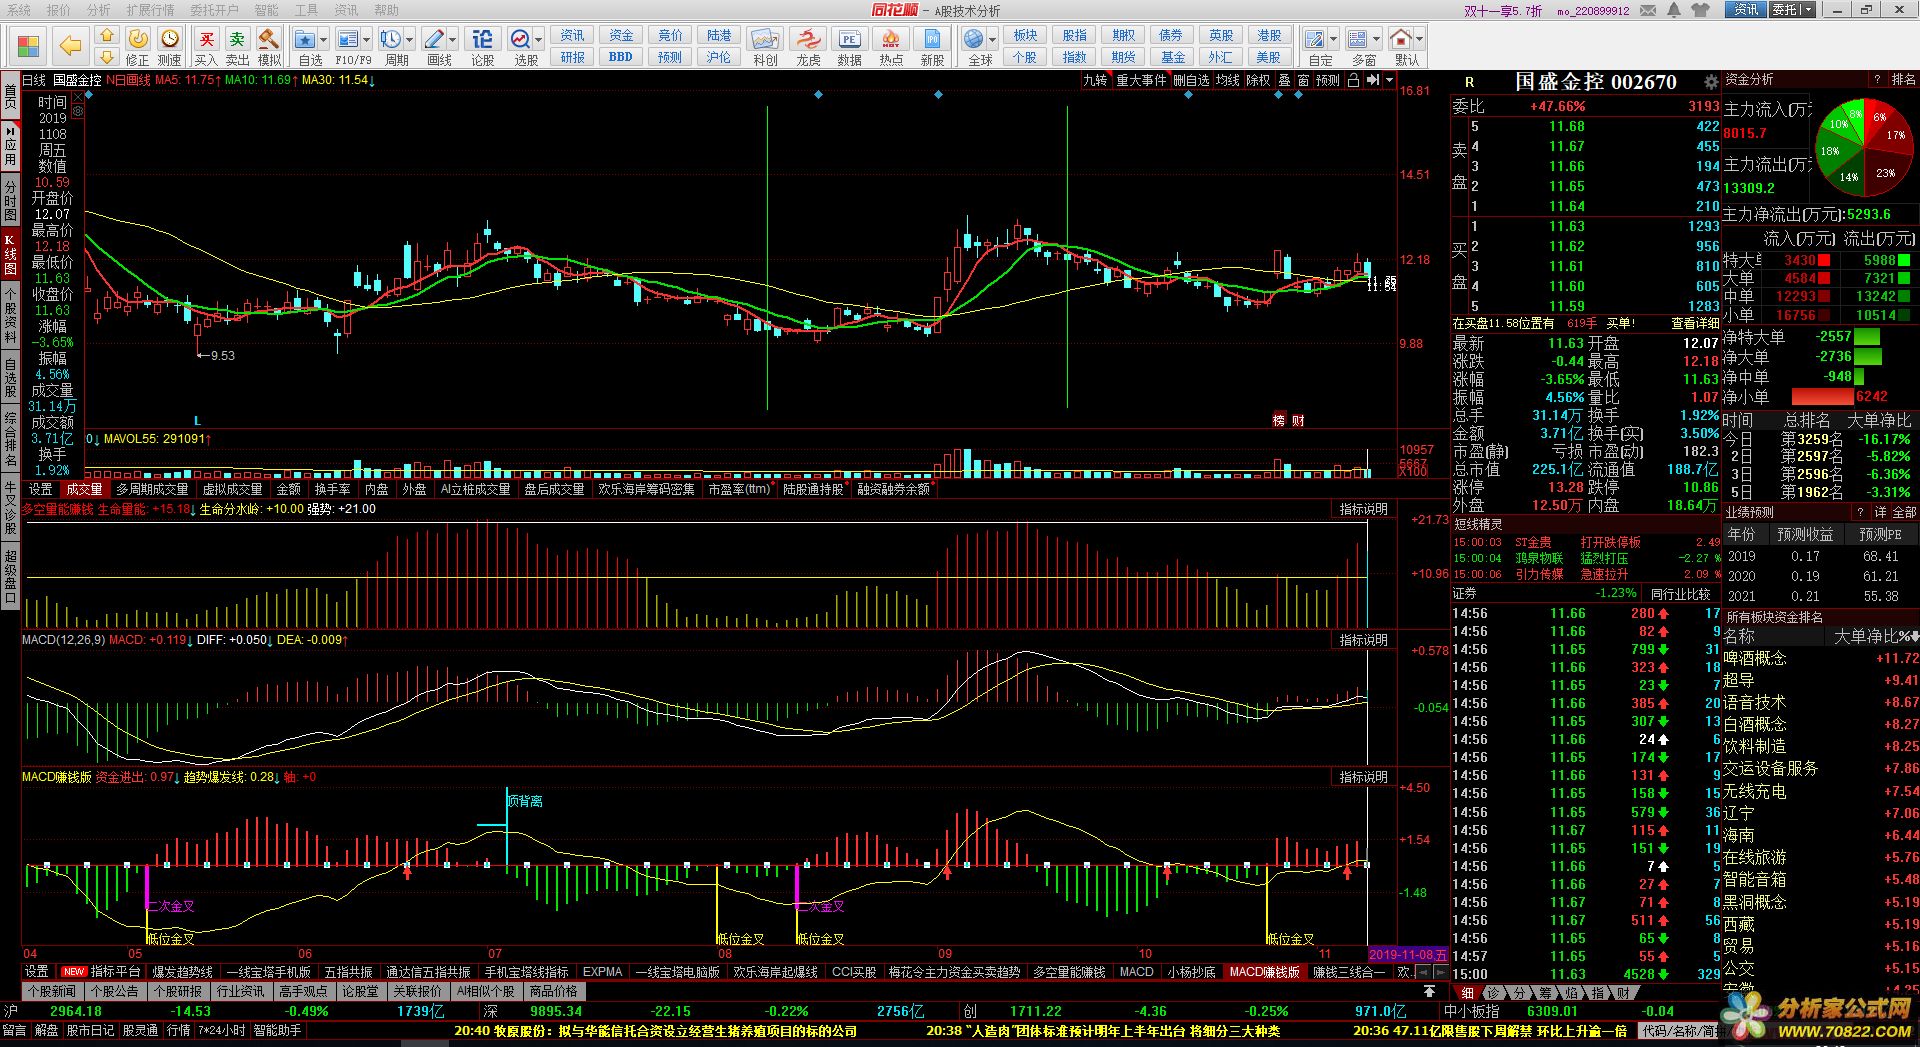Click the 自定 custom layout icon

click(x=1315, y=41)
